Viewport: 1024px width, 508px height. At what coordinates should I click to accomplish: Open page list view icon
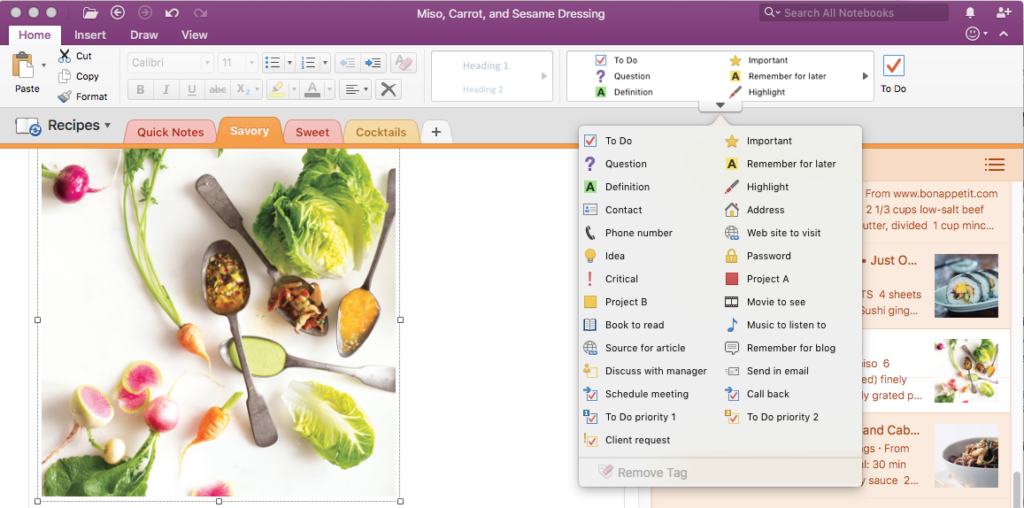coord(995,165)
